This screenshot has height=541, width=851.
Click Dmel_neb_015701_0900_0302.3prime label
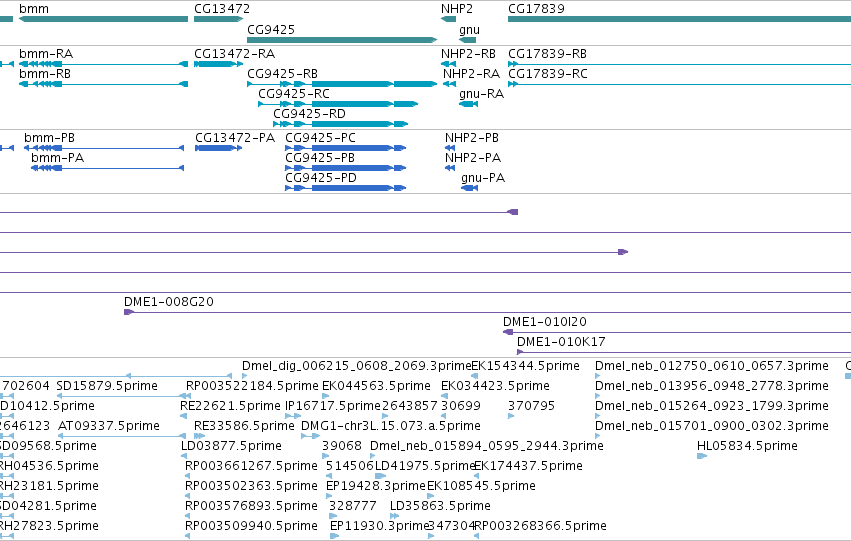point(712,426)
